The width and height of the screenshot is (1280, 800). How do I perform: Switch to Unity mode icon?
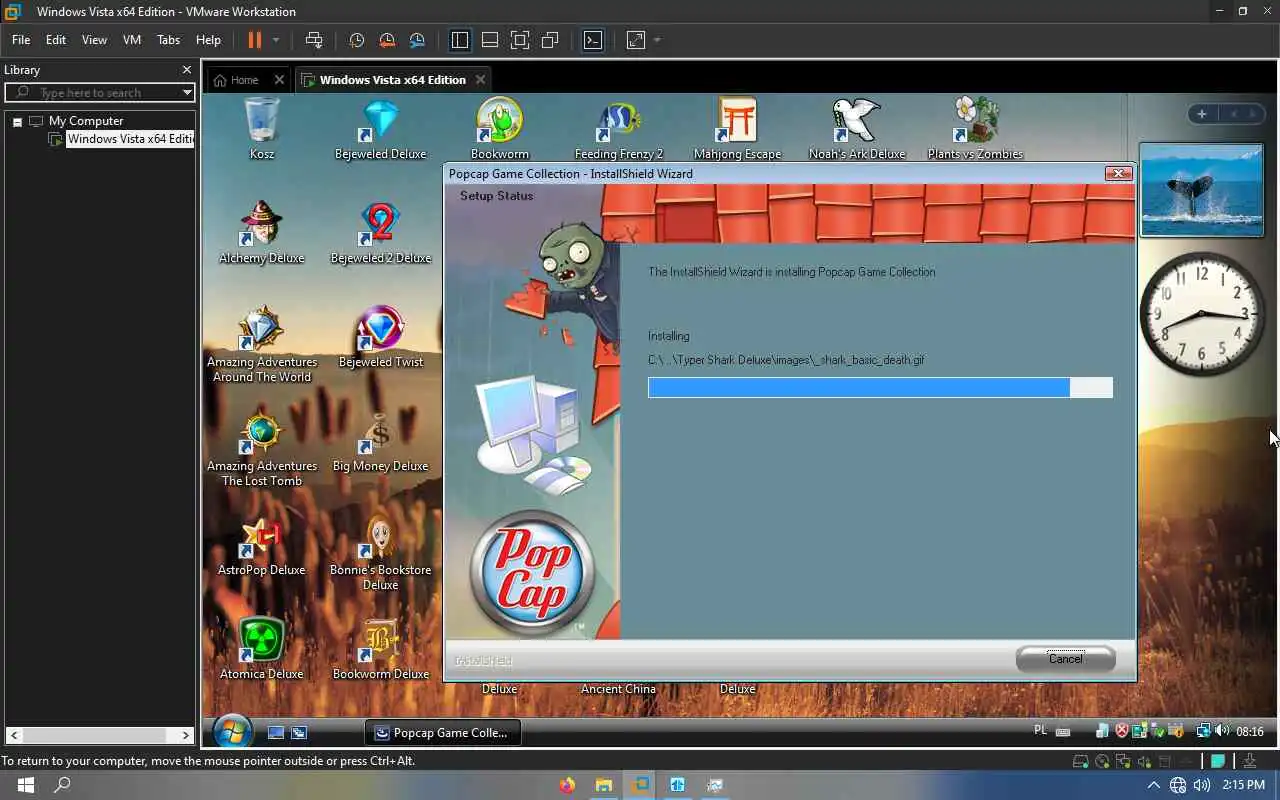pos(550,40)
